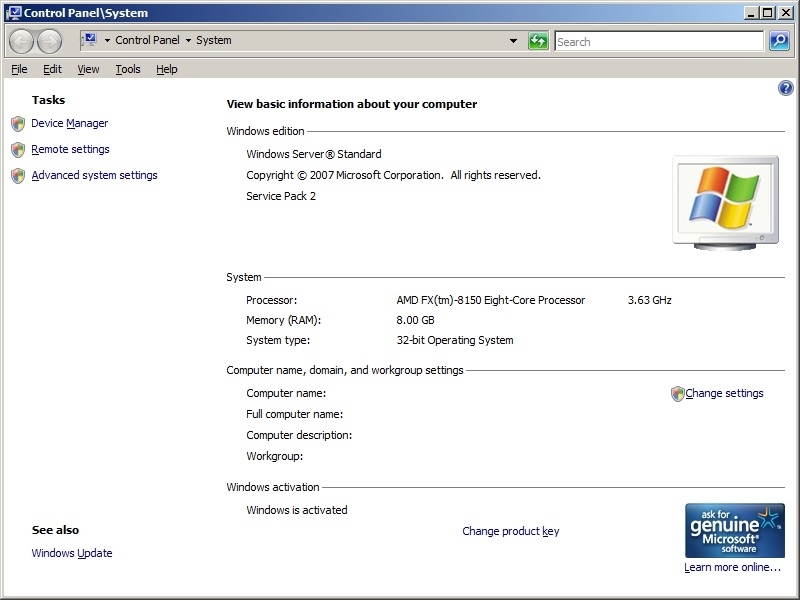Click the green Refresh button
This screenshot has height=601, width=800.
pos(538,41)
